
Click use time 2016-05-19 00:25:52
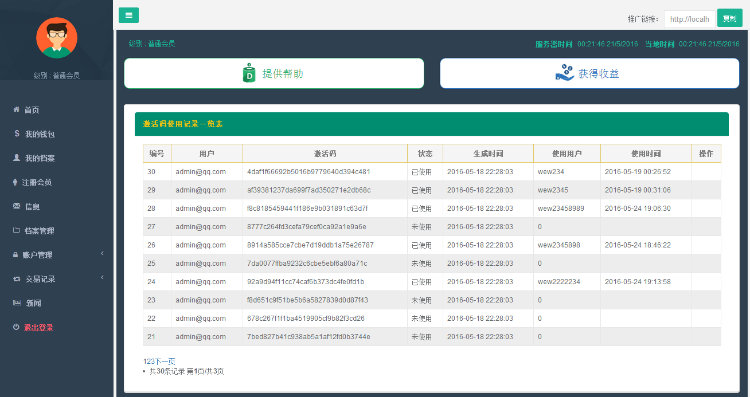pos(638,171)
